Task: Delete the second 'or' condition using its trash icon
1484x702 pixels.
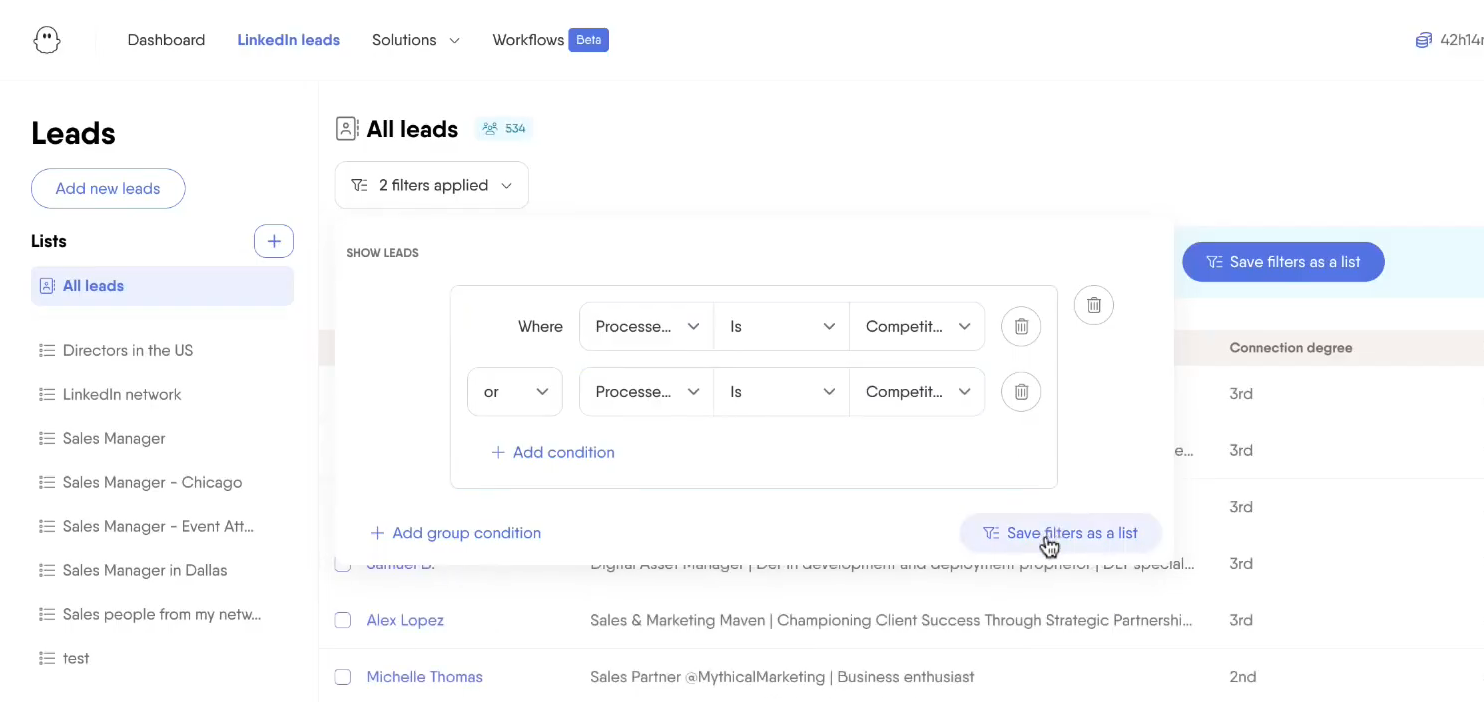Action: pyautogui.click(x=1021, y=391)
